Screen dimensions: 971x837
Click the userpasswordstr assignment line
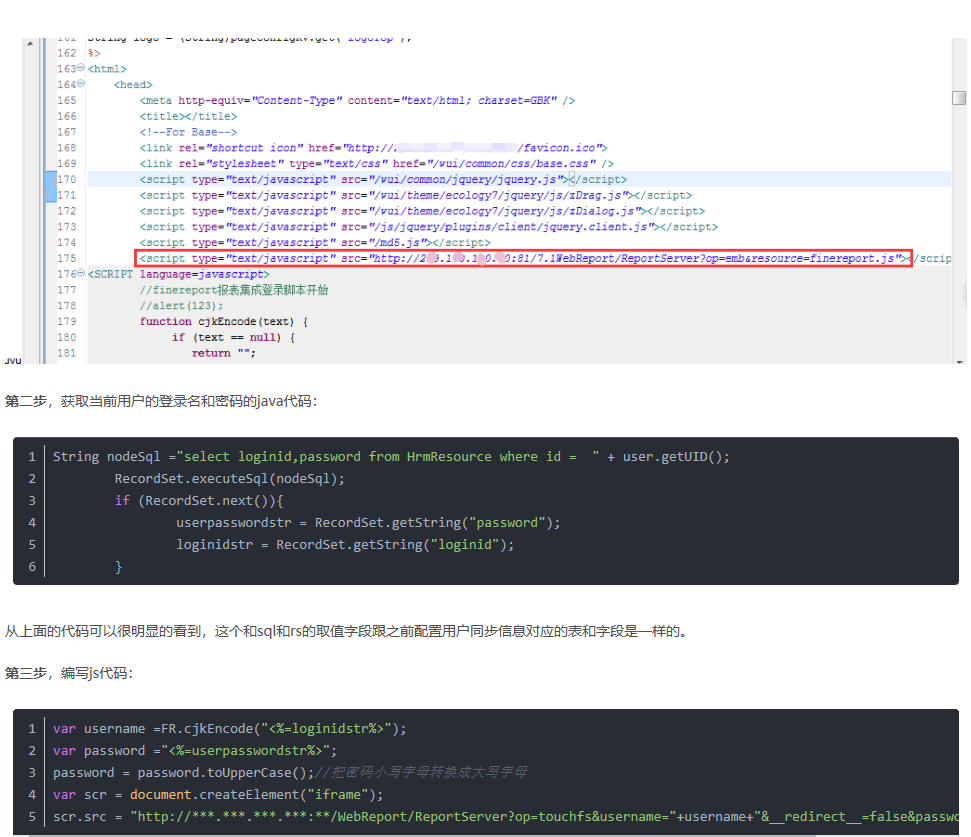pyautogui.click(x=368, y=523)
